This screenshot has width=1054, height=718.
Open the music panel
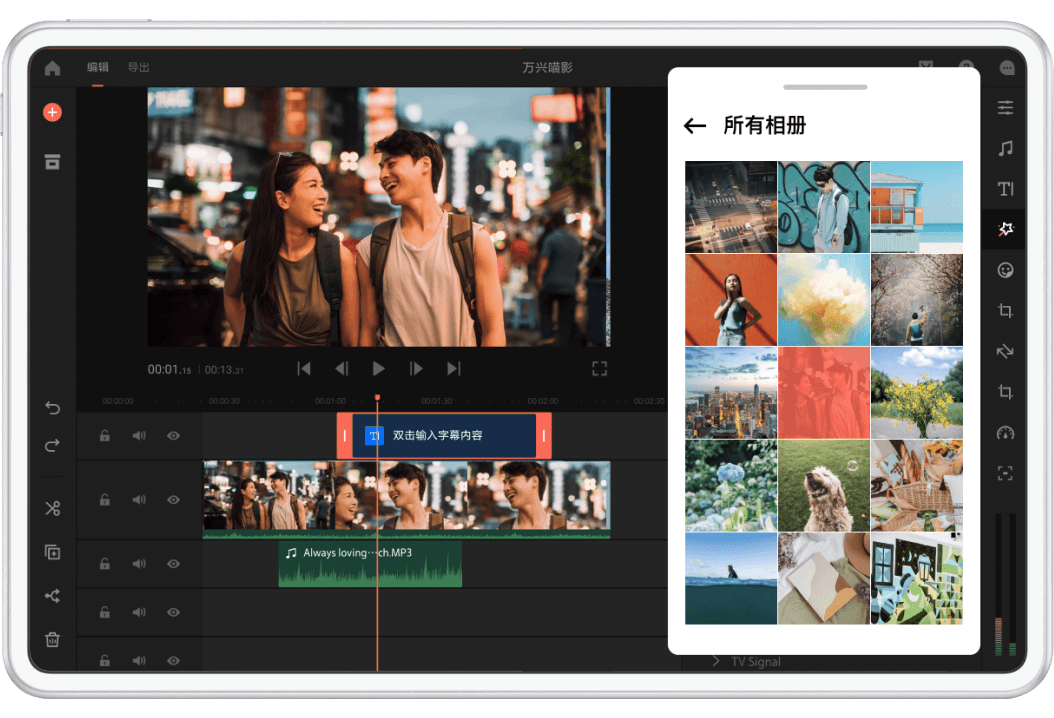click(x=1004, y=148)
